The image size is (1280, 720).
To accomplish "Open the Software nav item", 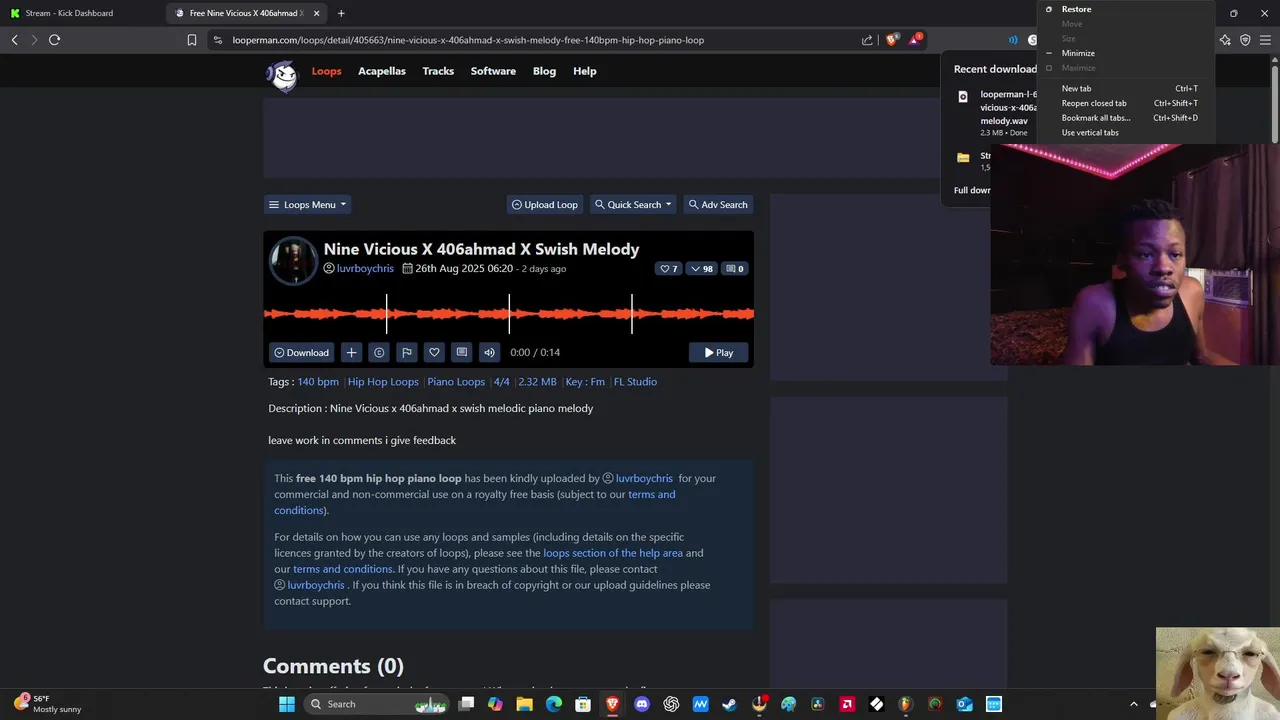I will [x=493, y=71].
